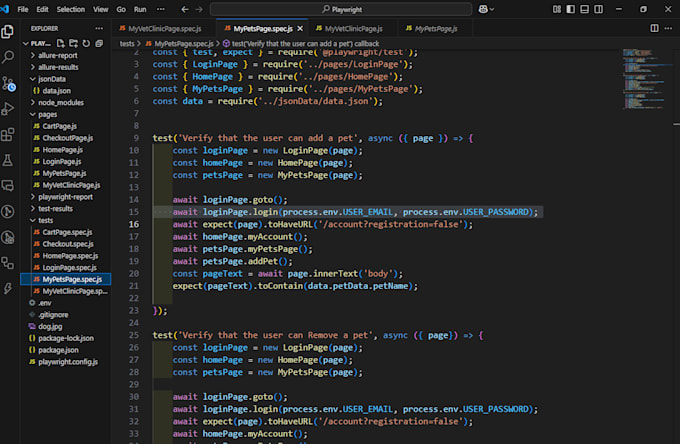Open the title bar overflow menu ellipsis
The width and height of the screenshot is (680, 444).
161,9
